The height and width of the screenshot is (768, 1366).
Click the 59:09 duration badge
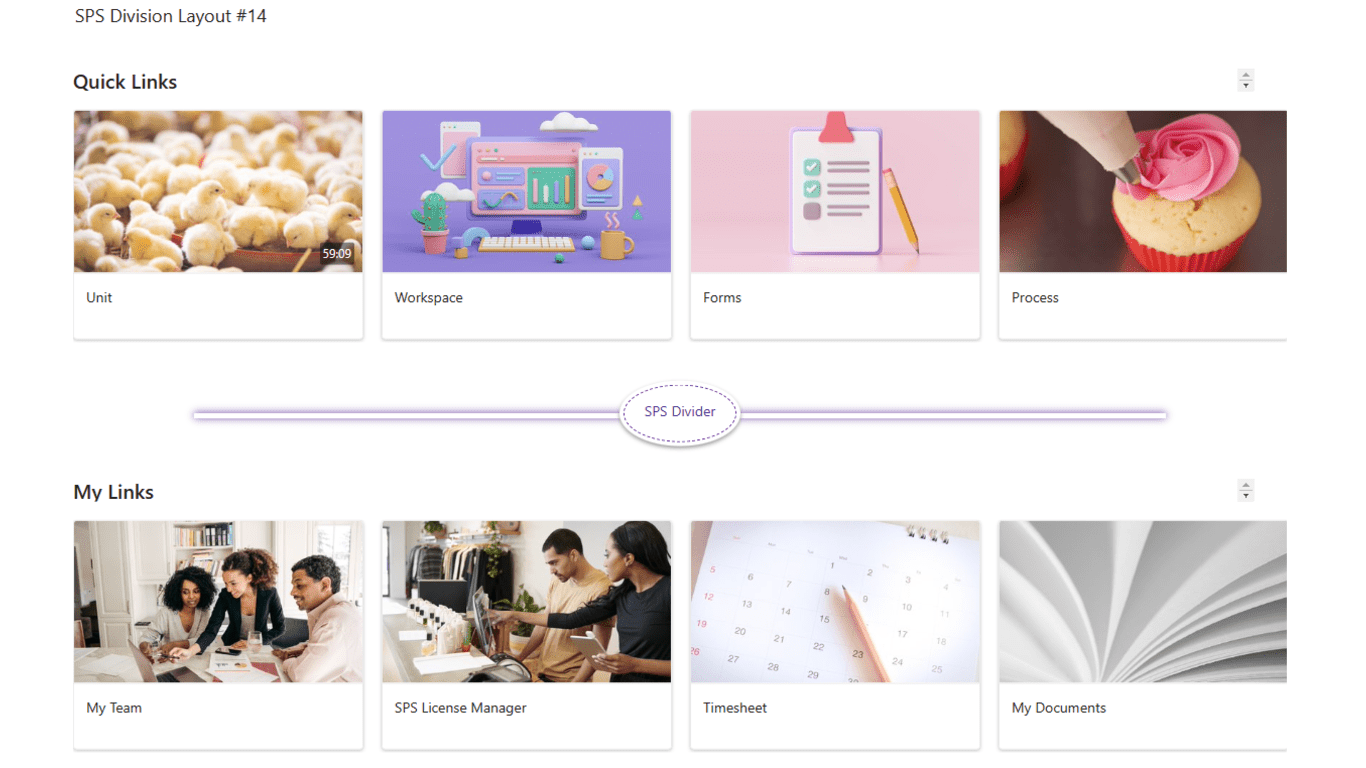click(337, 254)
